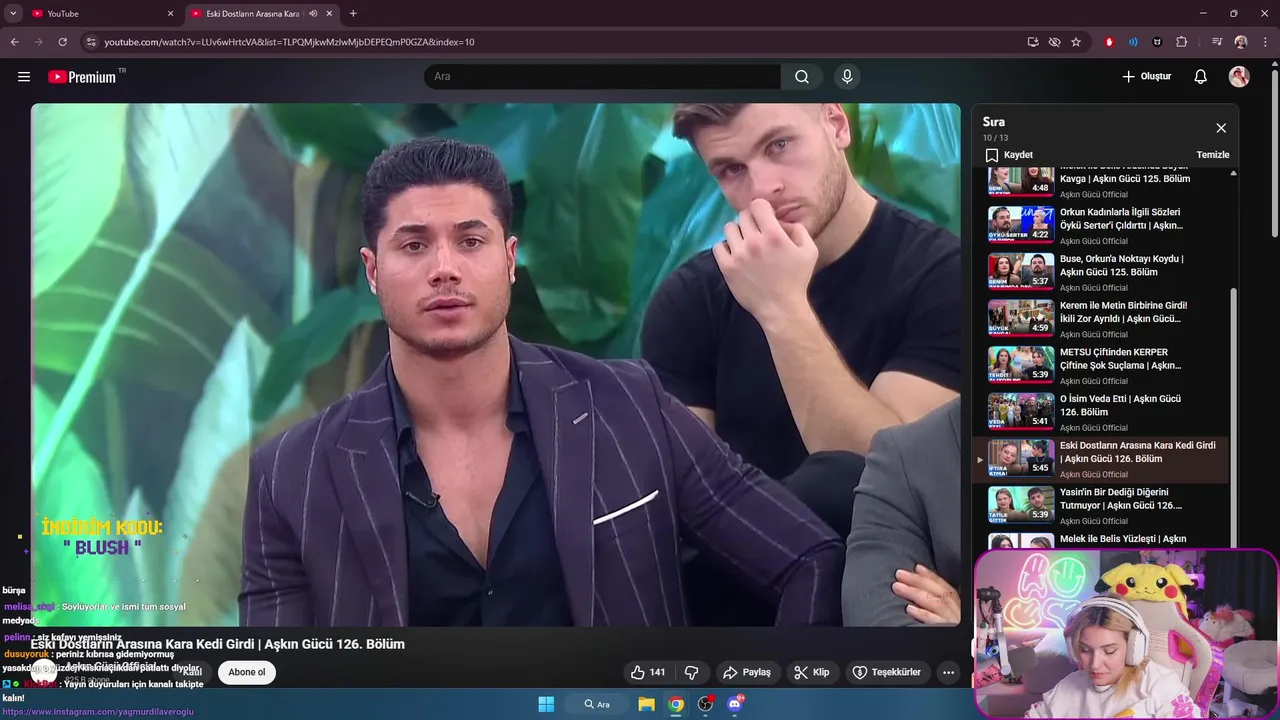Open the Windows Start menu

coord(546,704)
